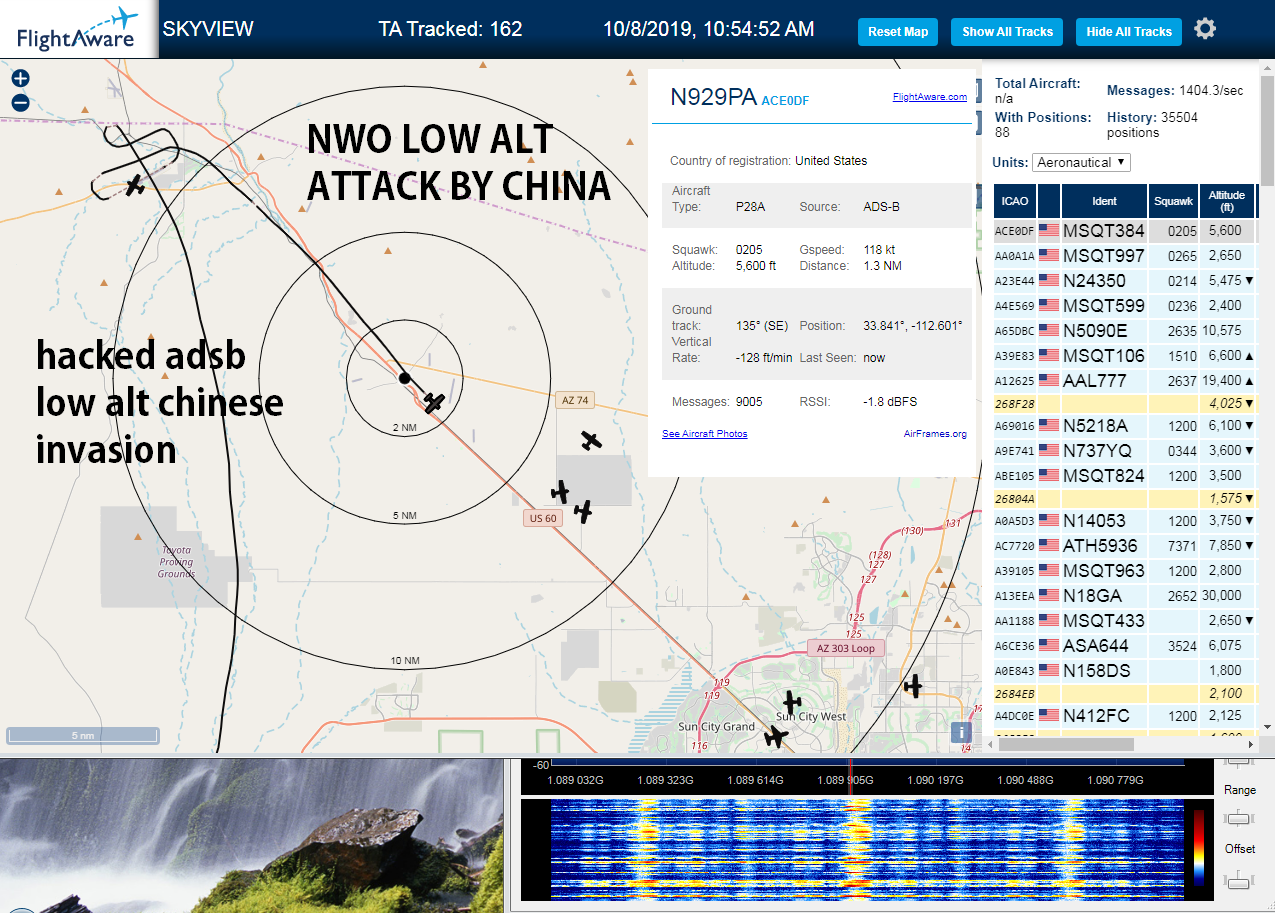This screenshot has width=1275, height=913.
Task: Click the US flag in the N158DS row
Action: coord(1048,671)
